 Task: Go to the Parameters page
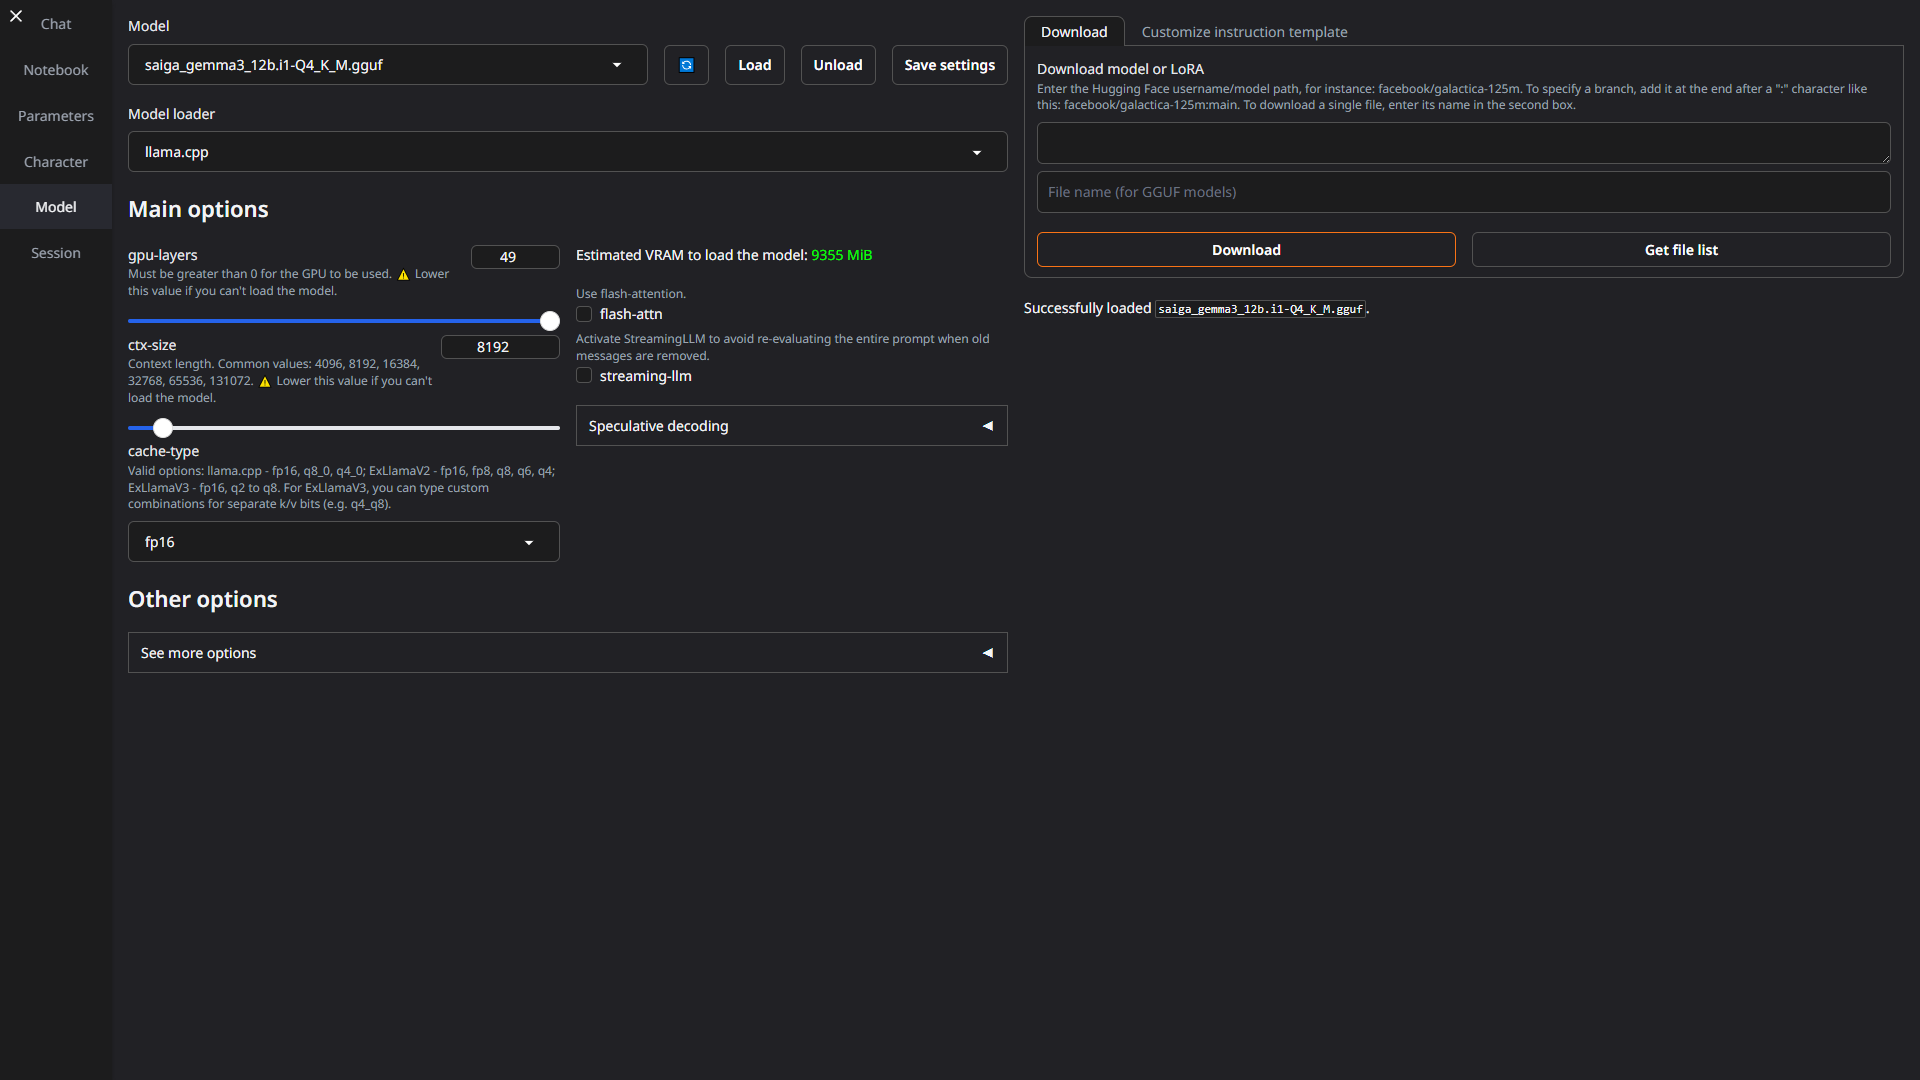click(56, 116)
